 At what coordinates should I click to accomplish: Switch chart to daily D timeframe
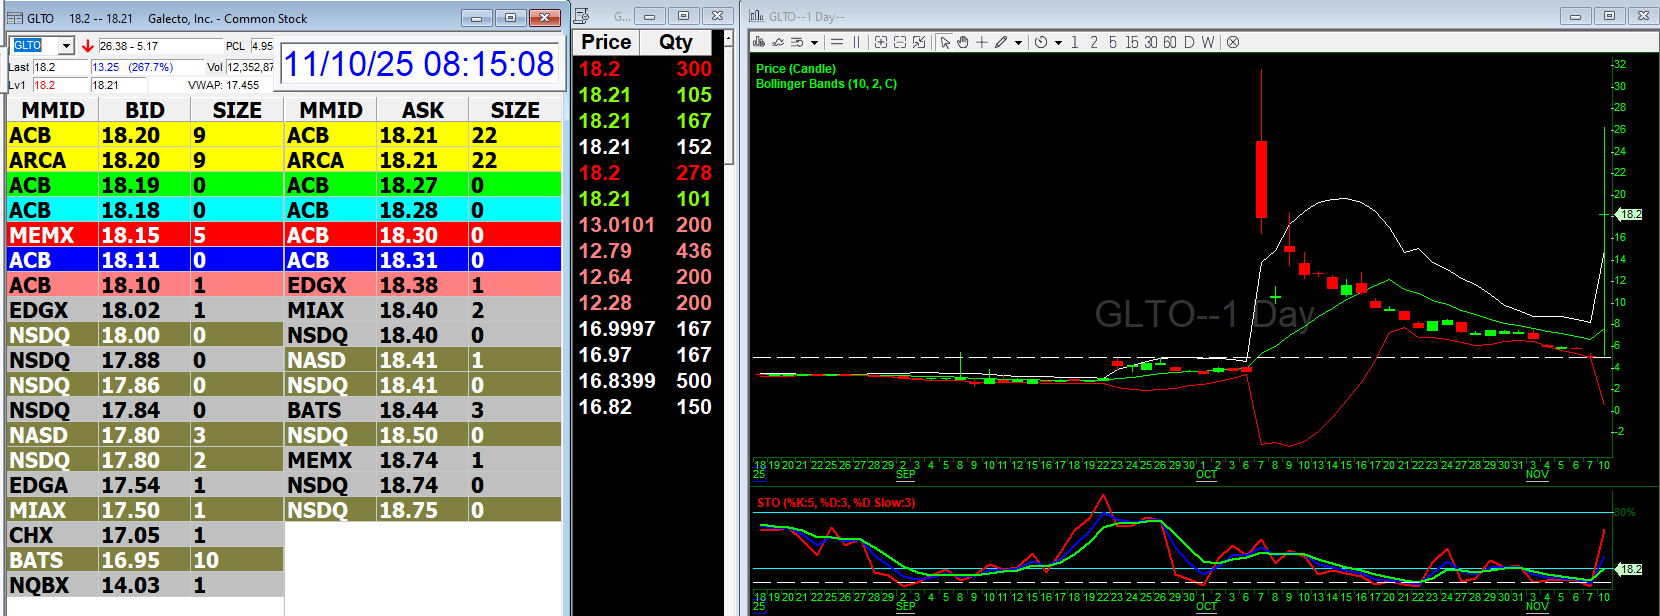point(1189,42)
